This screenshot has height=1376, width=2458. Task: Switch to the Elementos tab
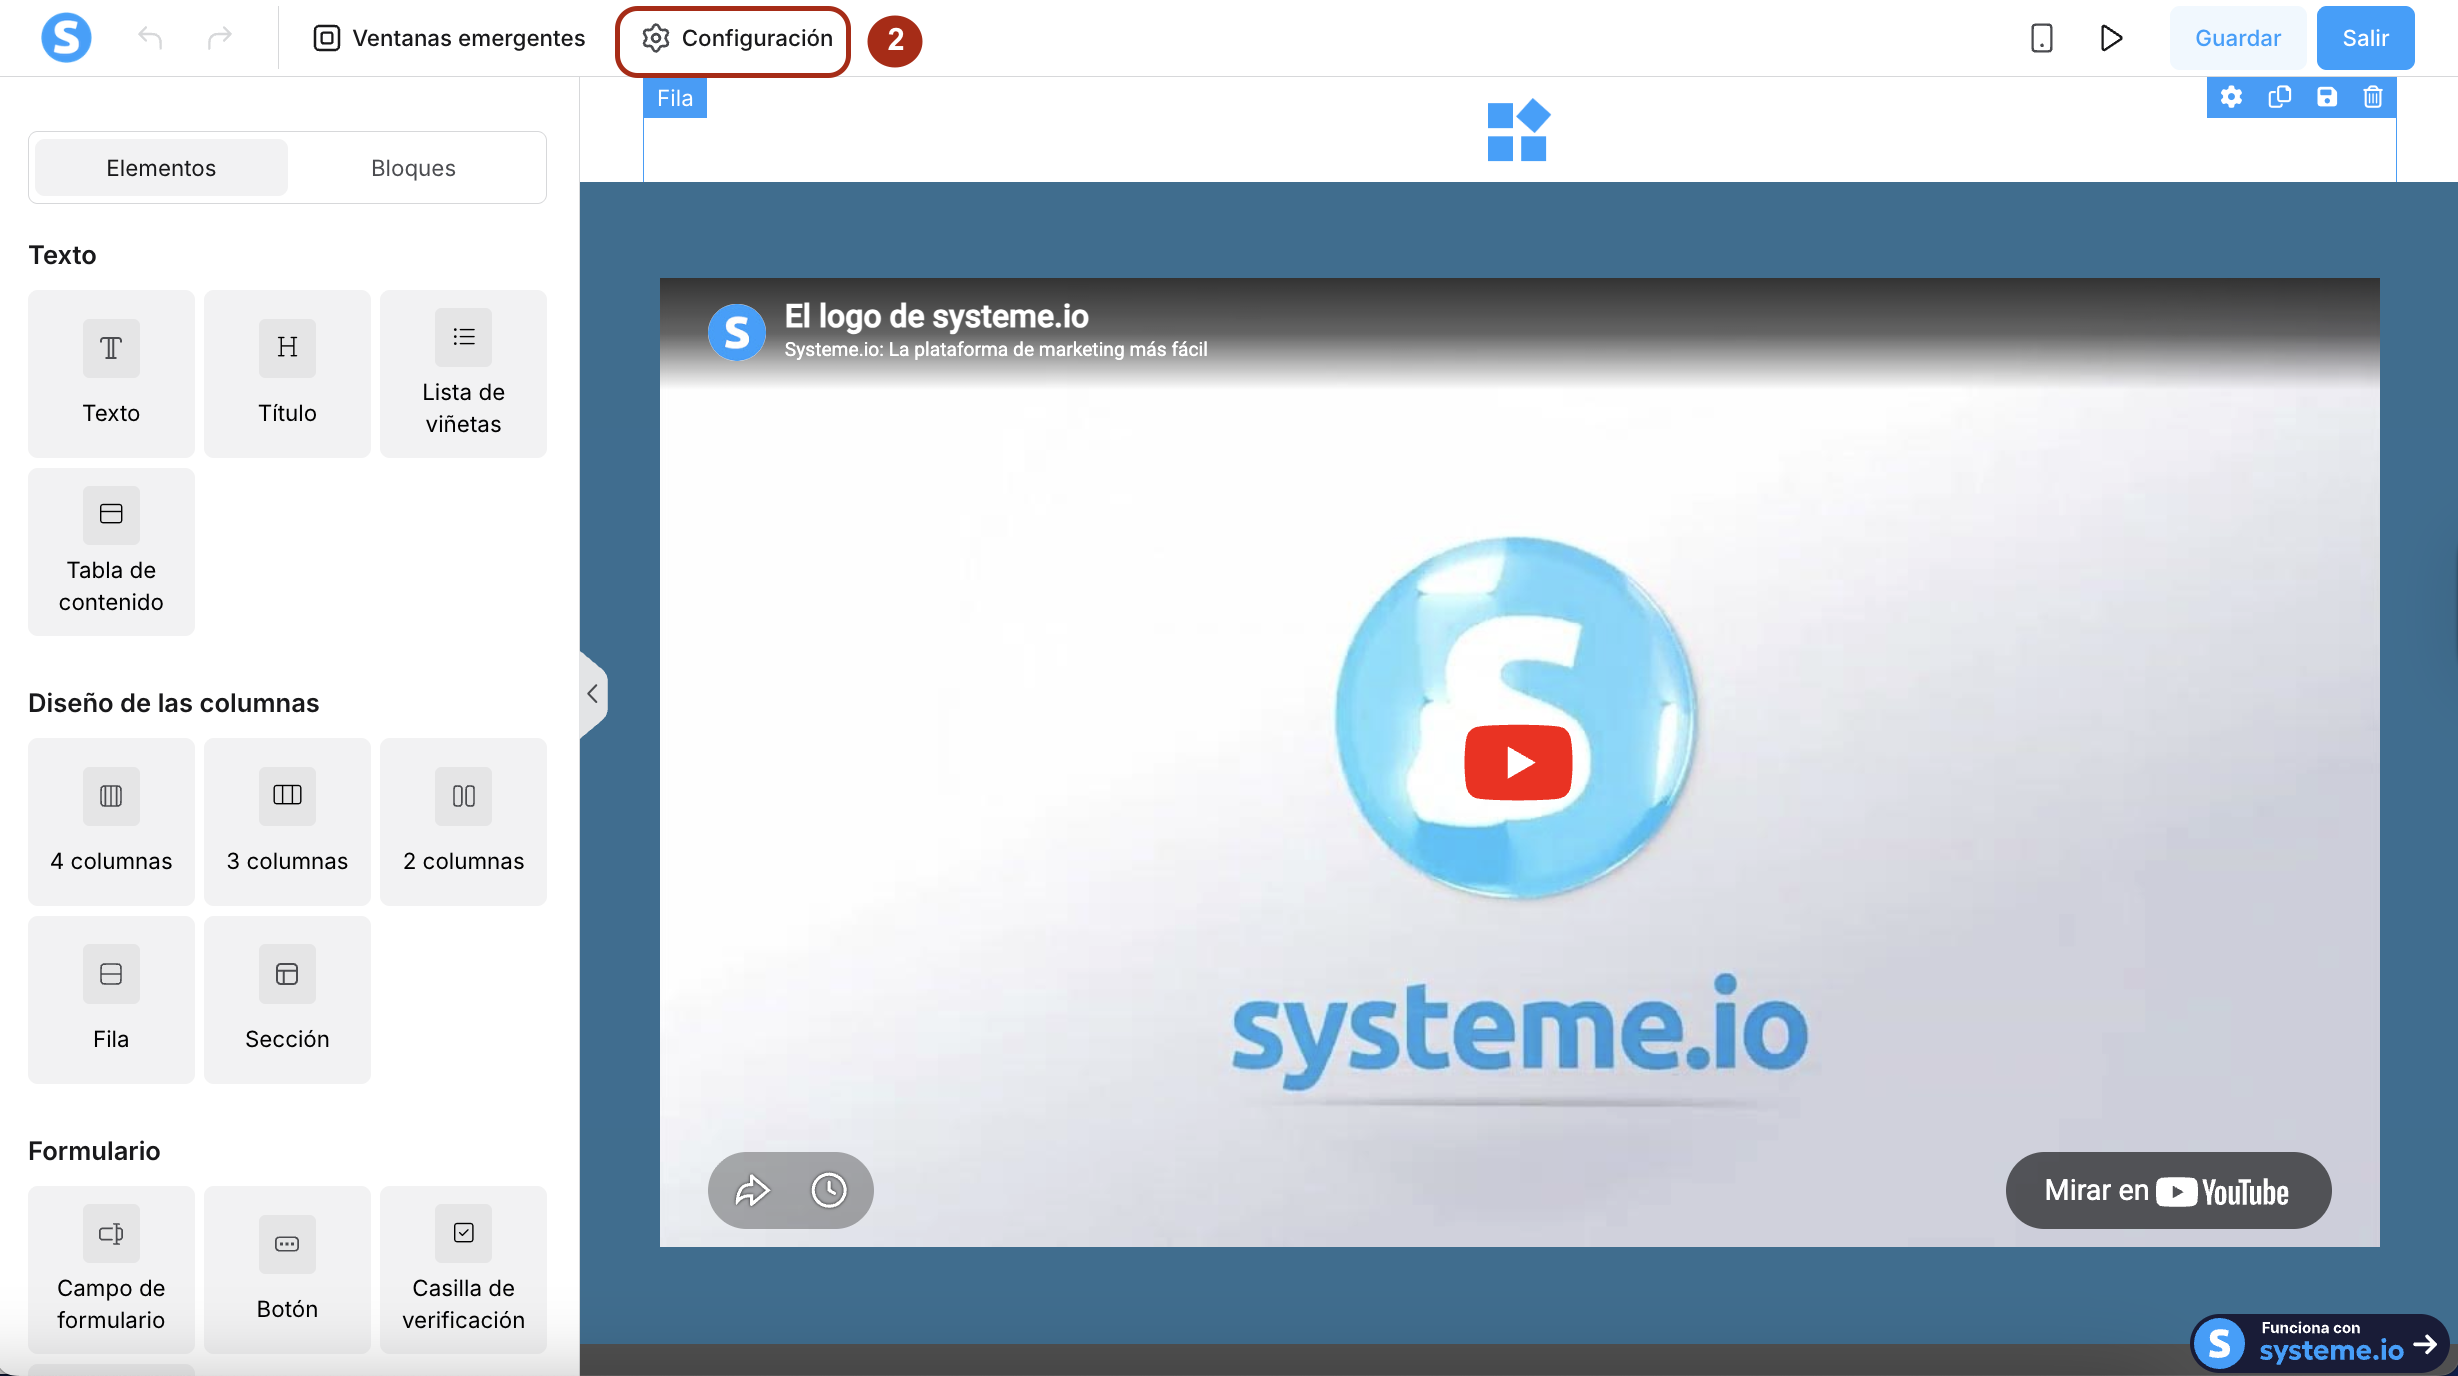pos(161,168)
